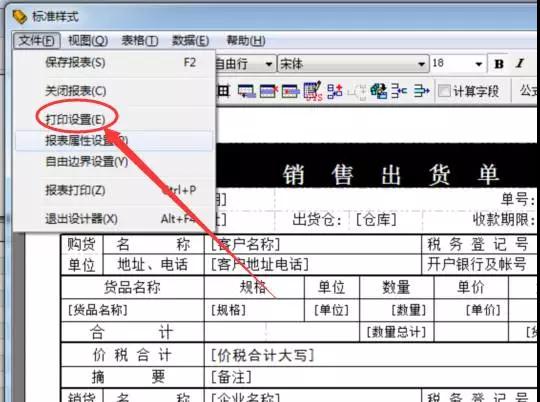540x402 pixels.
Task: Click the green right-arrow indent icon
Action: [x=422, y=92]
